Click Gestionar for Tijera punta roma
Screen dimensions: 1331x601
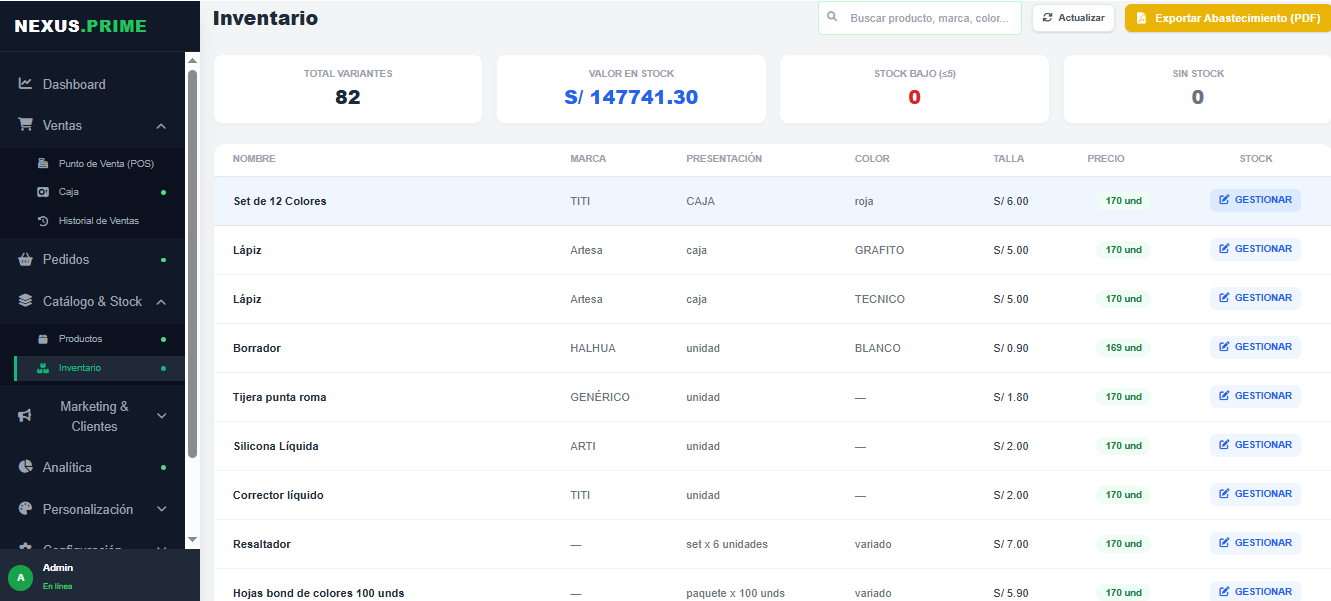click(1255, 396)
